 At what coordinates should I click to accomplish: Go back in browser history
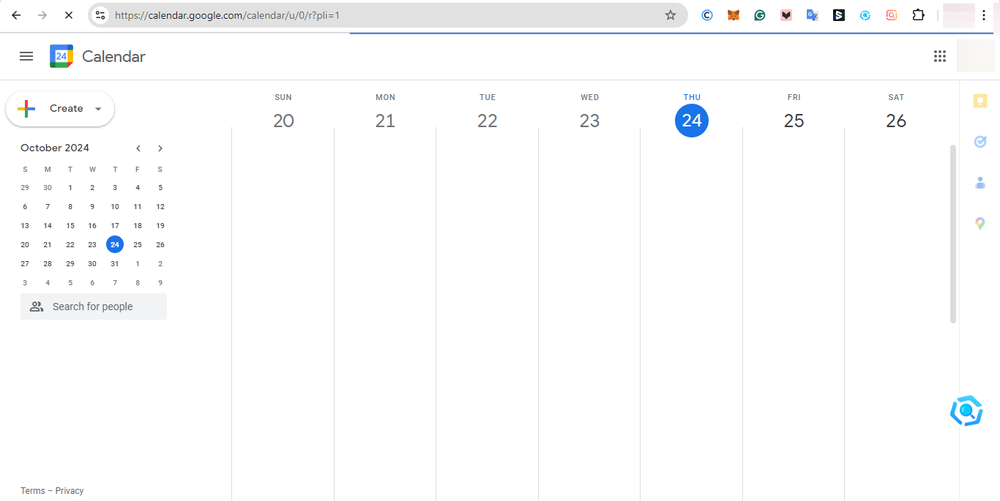click(16, 15)
